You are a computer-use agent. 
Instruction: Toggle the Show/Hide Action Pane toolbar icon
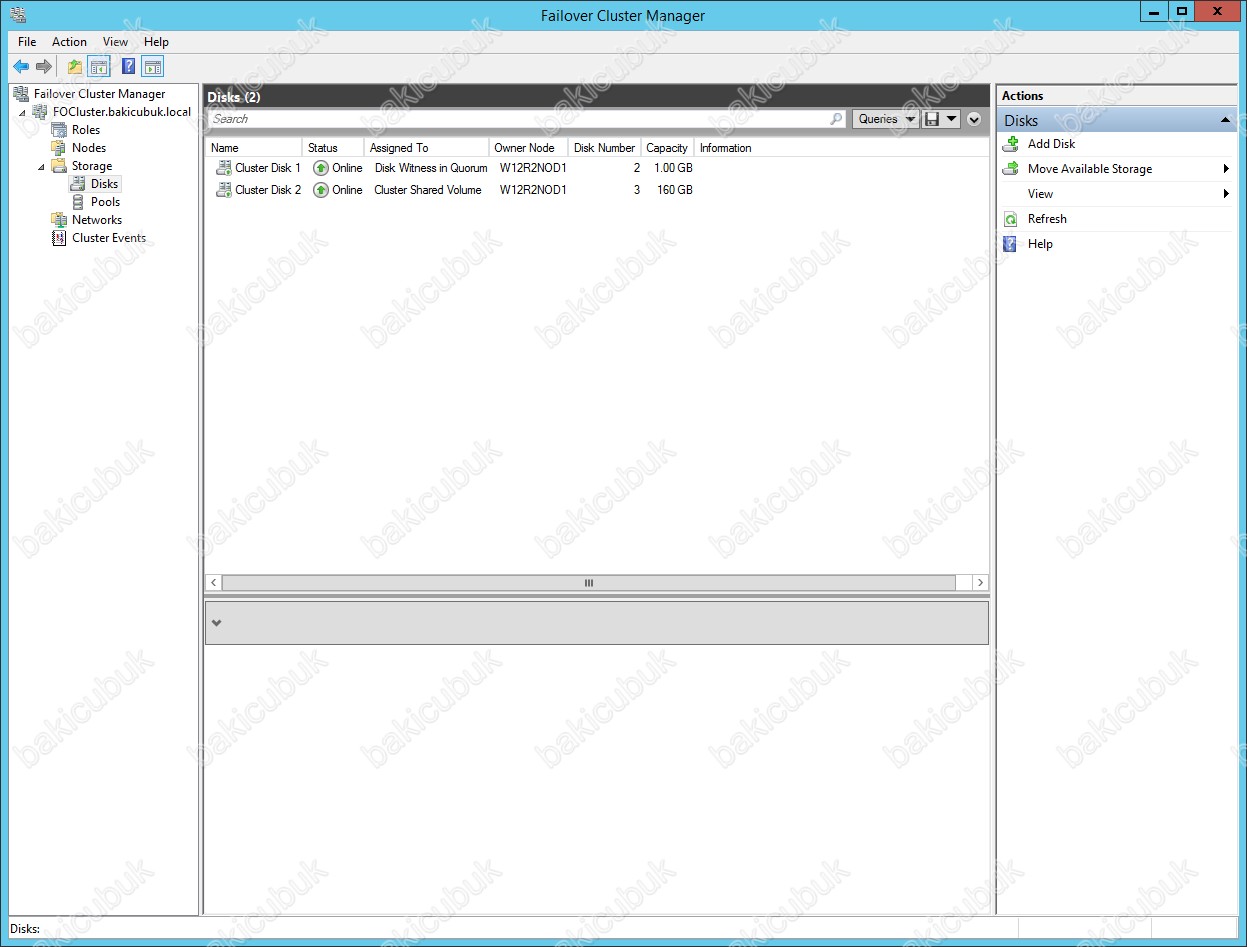point(152,67)
